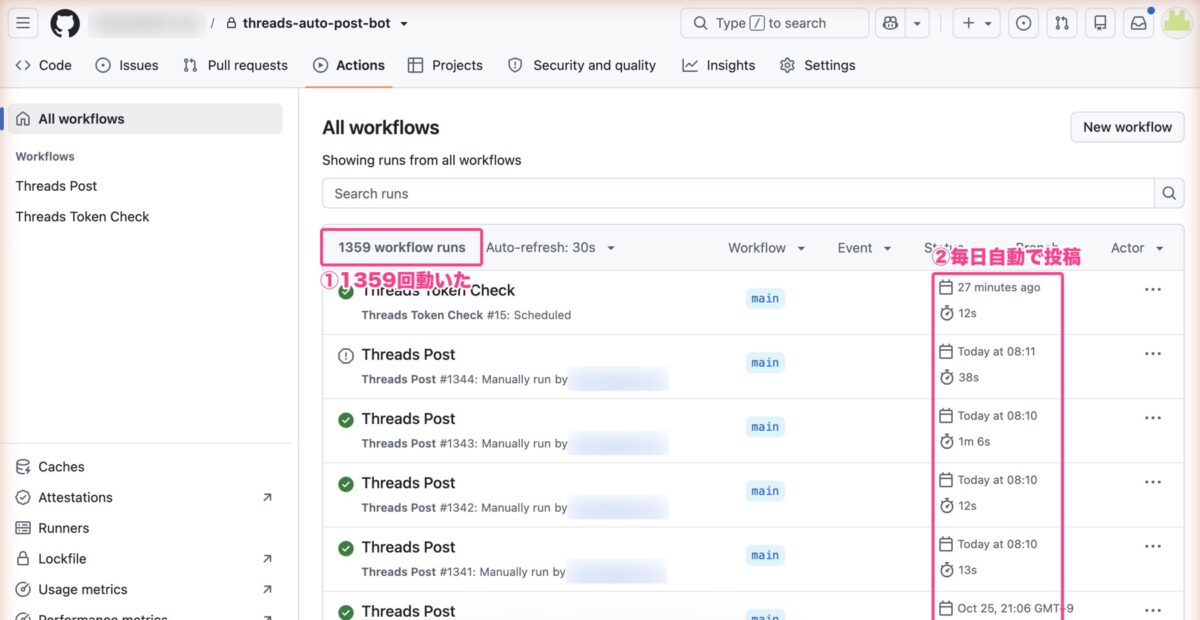Open the issues shortcut icon in header

click(x=1023, y=23)
